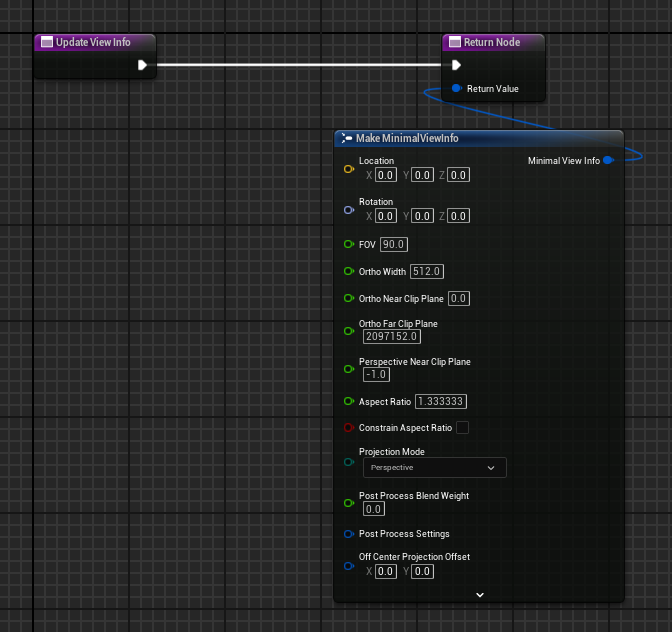
Task: Click the Location input pin
Action: (x=348, y=169)
